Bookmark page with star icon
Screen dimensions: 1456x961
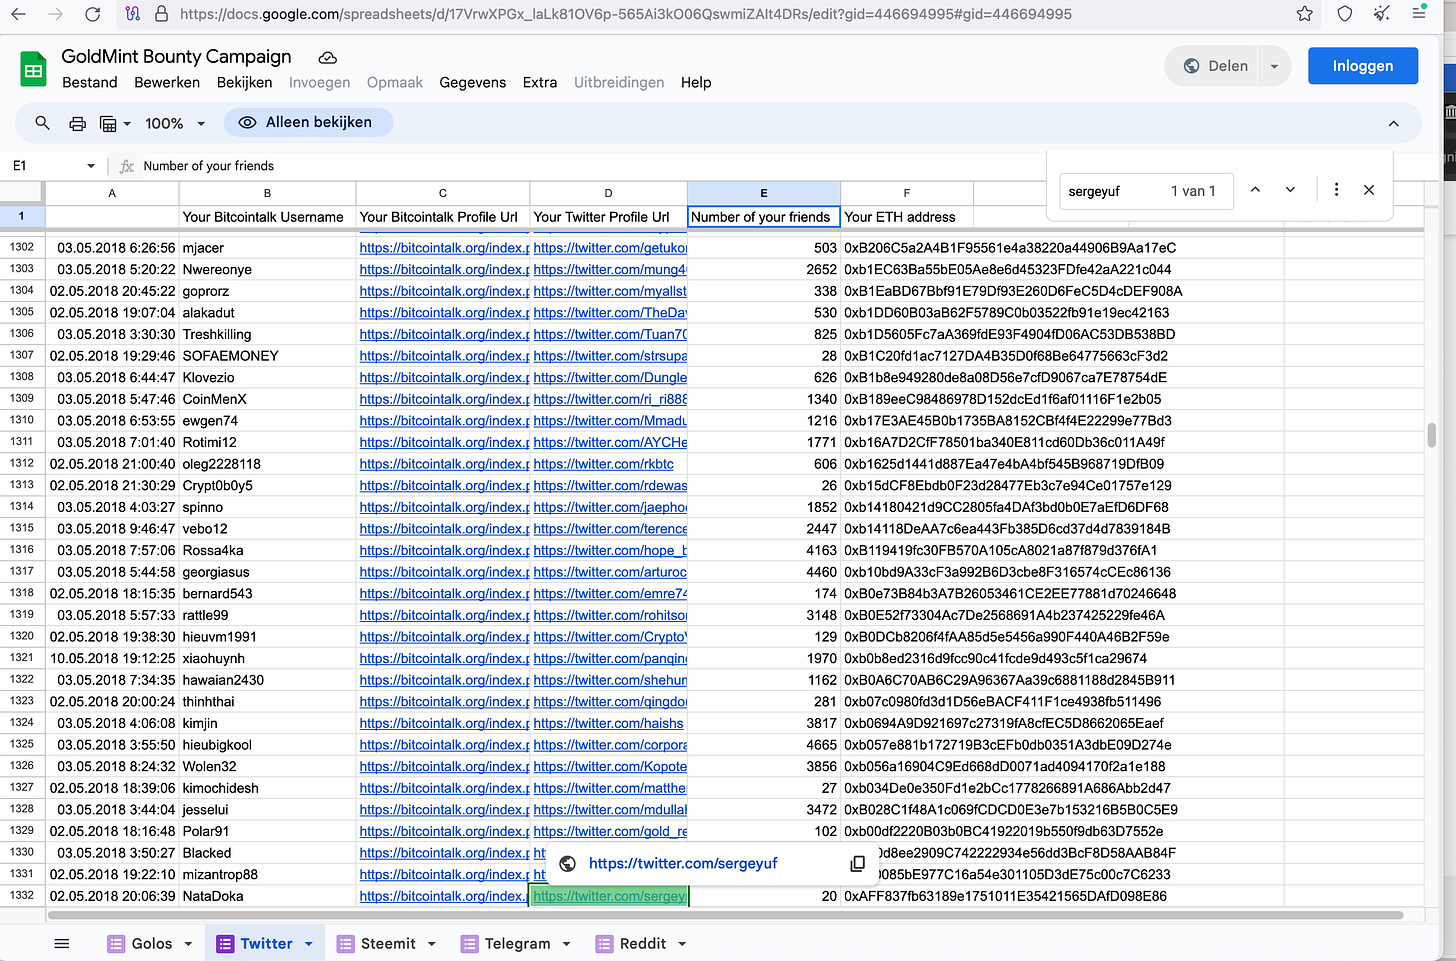pyautogui.click(x=1304, y=14)
